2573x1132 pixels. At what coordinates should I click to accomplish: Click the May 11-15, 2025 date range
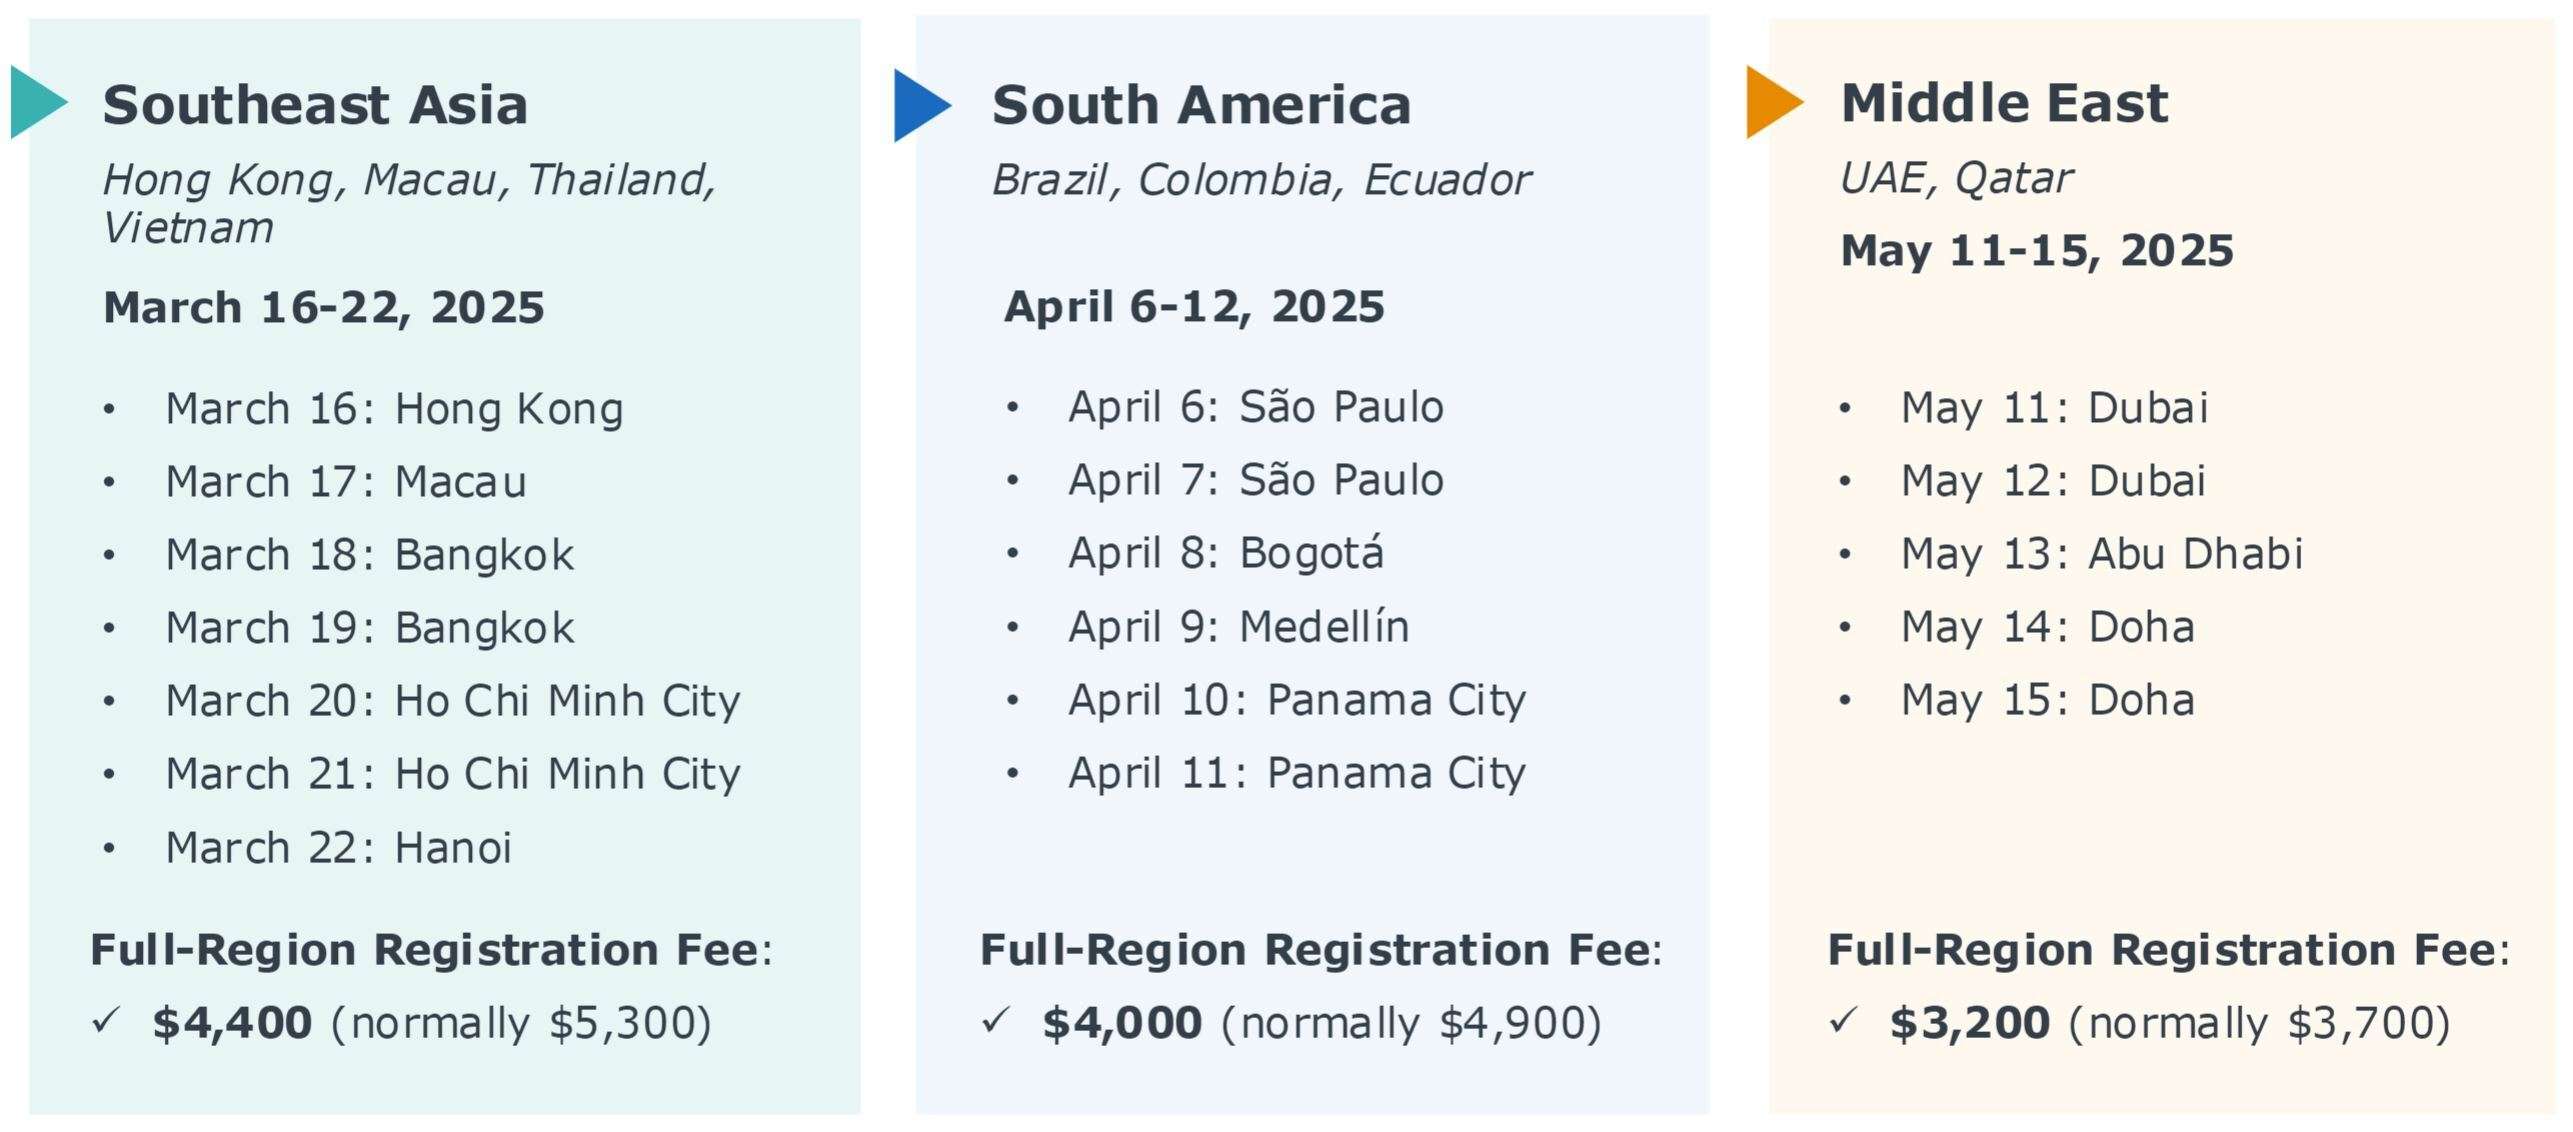click(x=2036, y=250)
